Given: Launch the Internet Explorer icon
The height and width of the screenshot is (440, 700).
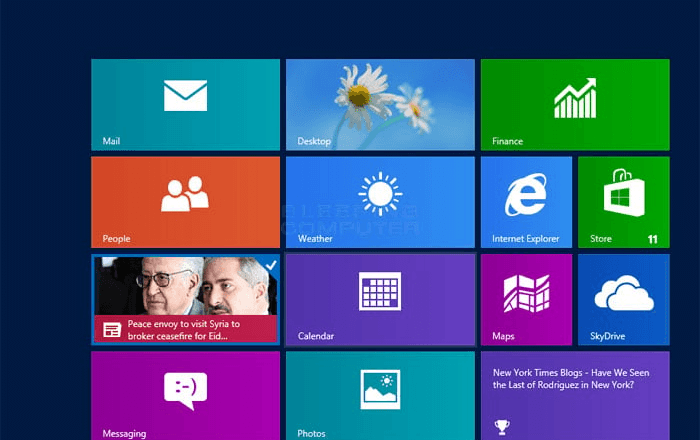Looking at the screenshot, I should pyautogui.click(x=526, y=195).
